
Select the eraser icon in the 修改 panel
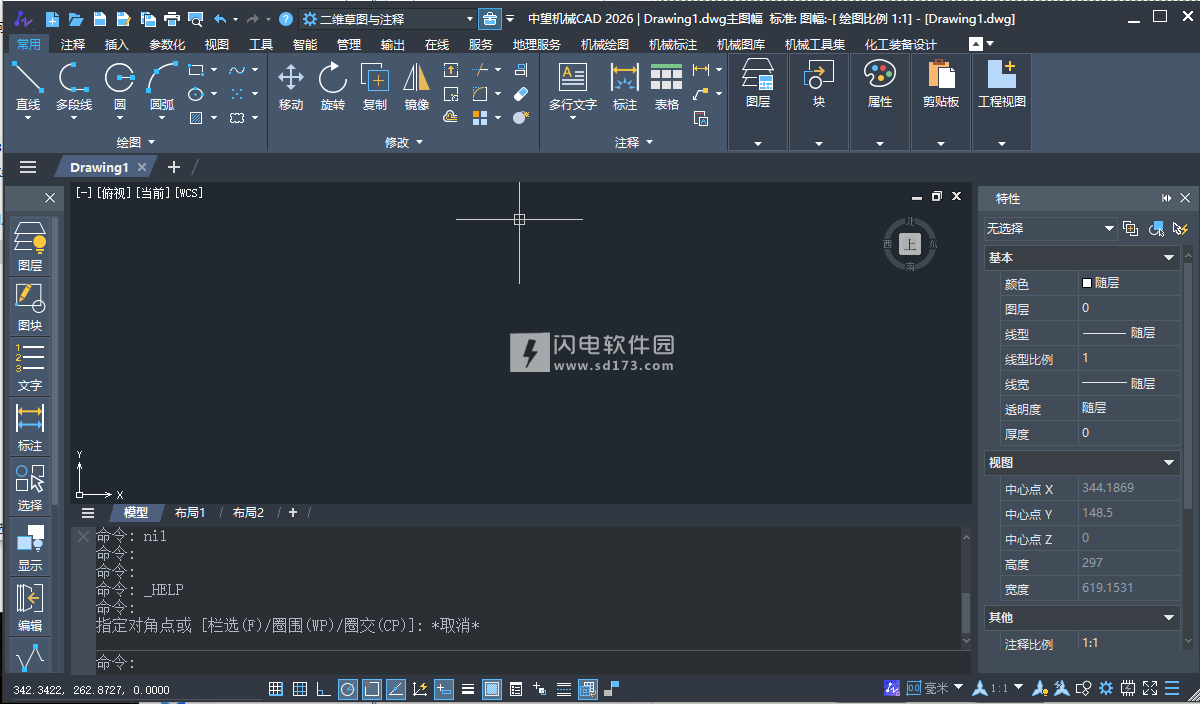click(x=520, y=94)
